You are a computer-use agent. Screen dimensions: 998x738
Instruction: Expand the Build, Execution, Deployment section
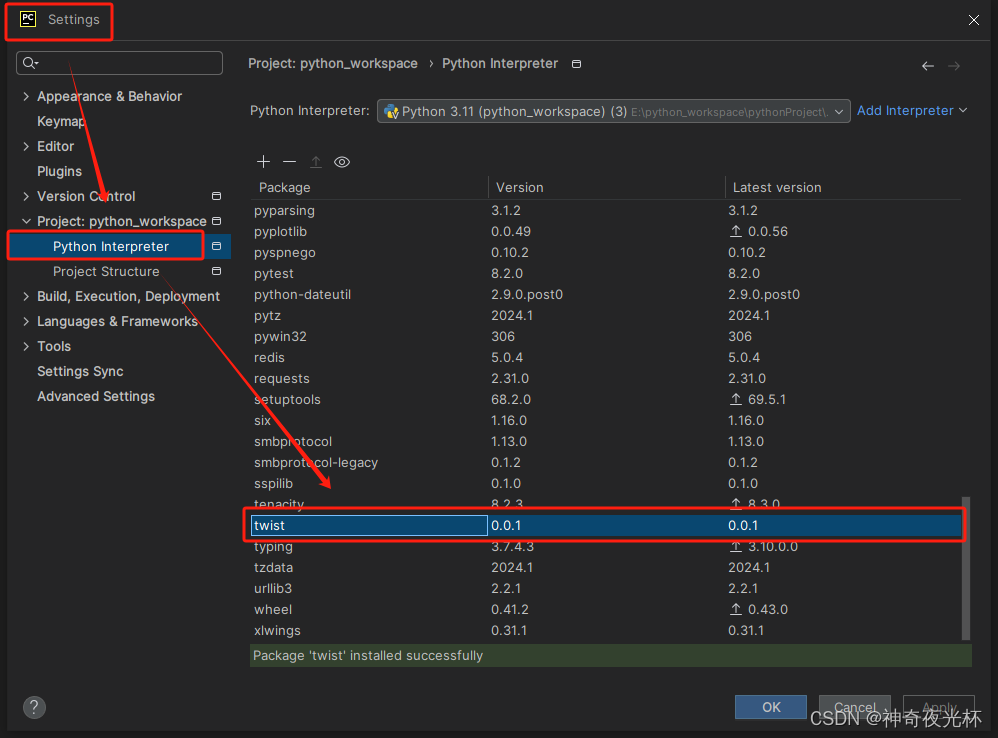(26, 297)
